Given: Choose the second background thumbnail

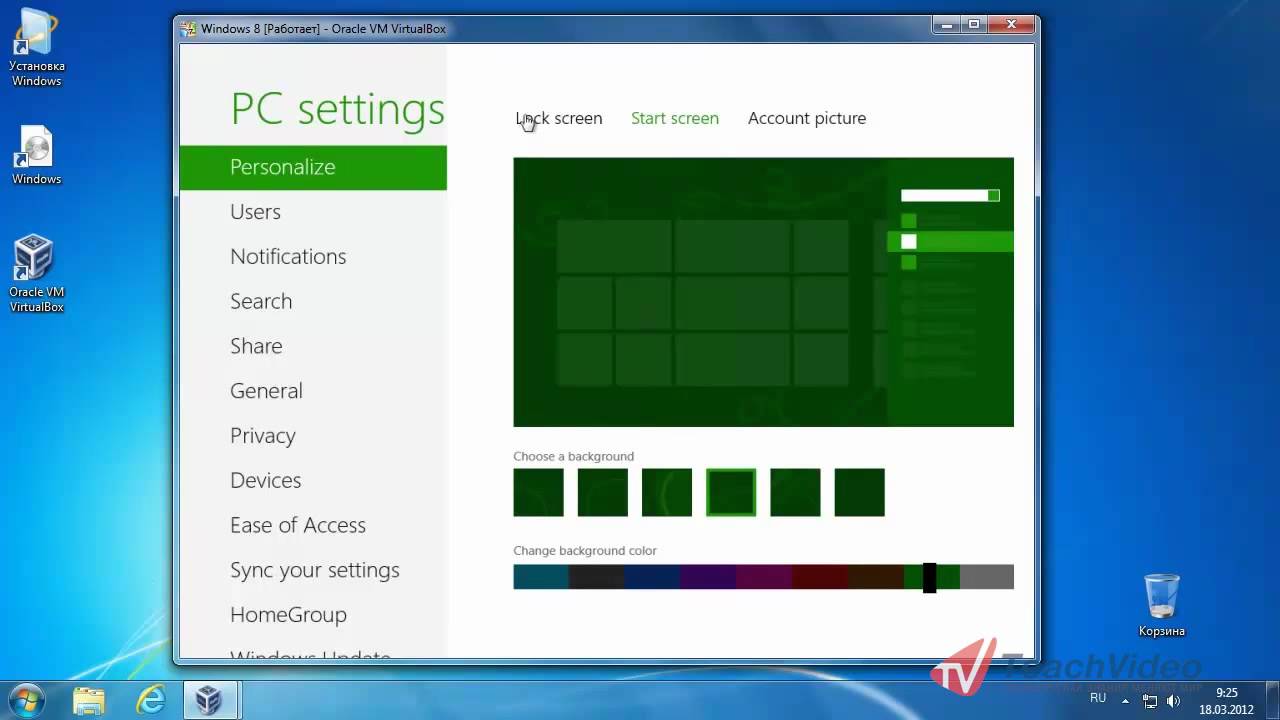Looking at the screenshot, I should [602, 492].
